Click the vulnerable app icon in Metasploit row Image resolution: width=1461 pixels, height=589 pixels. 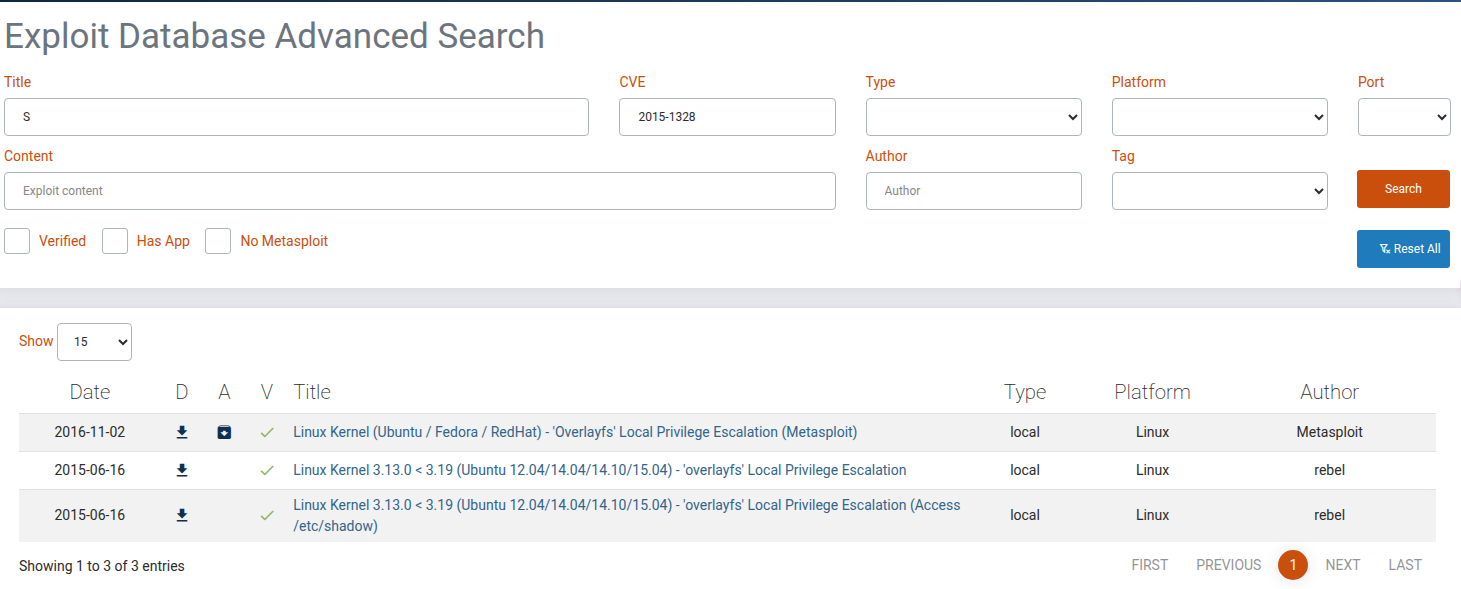(x=224, y=432)
